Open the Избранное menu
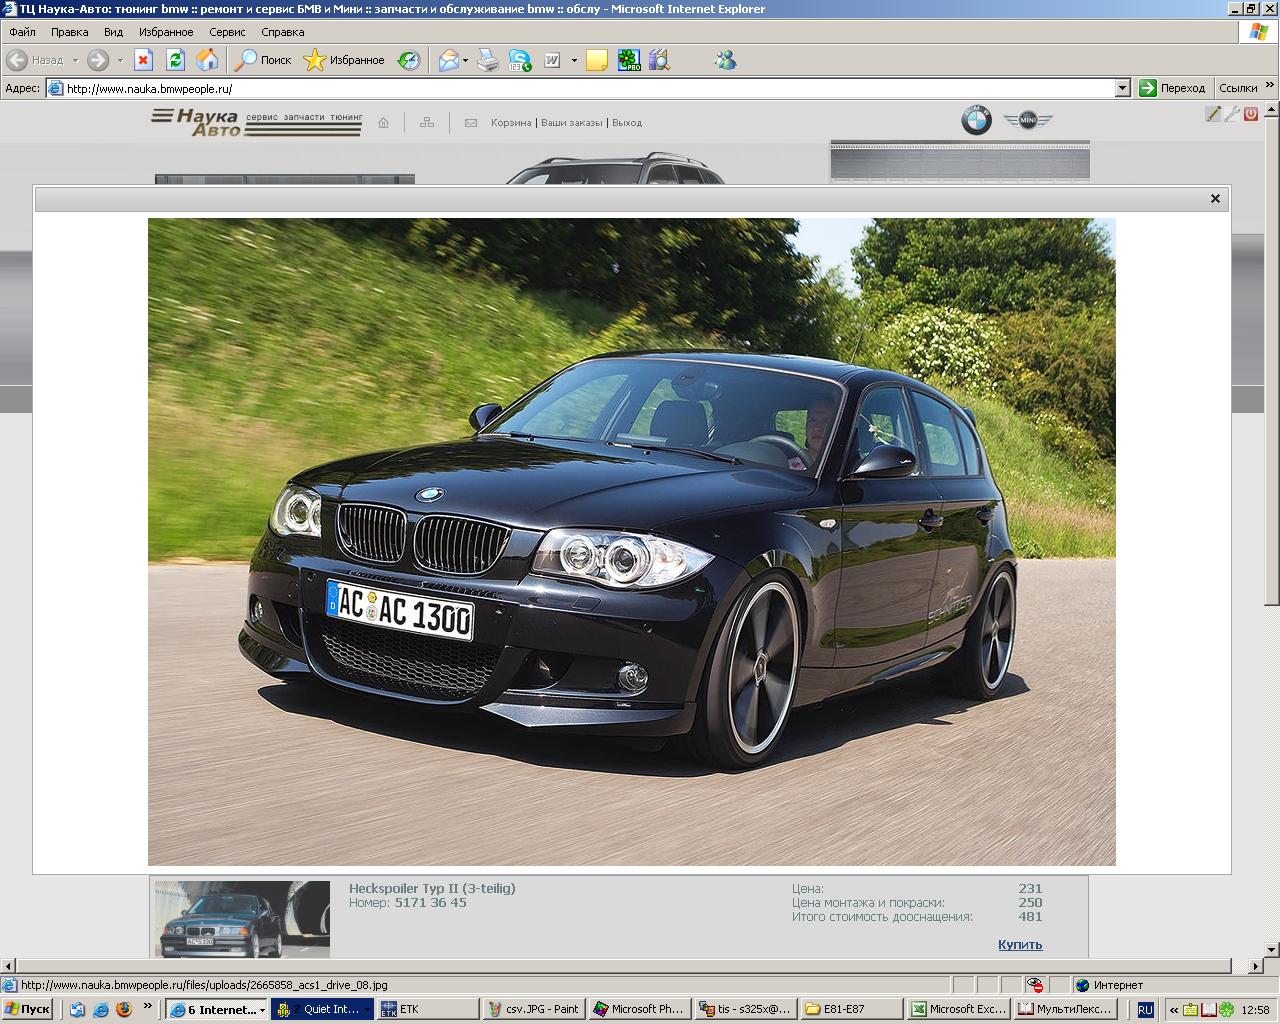Viewport: 1280px width, 1024px height. (x=166, y=32)
